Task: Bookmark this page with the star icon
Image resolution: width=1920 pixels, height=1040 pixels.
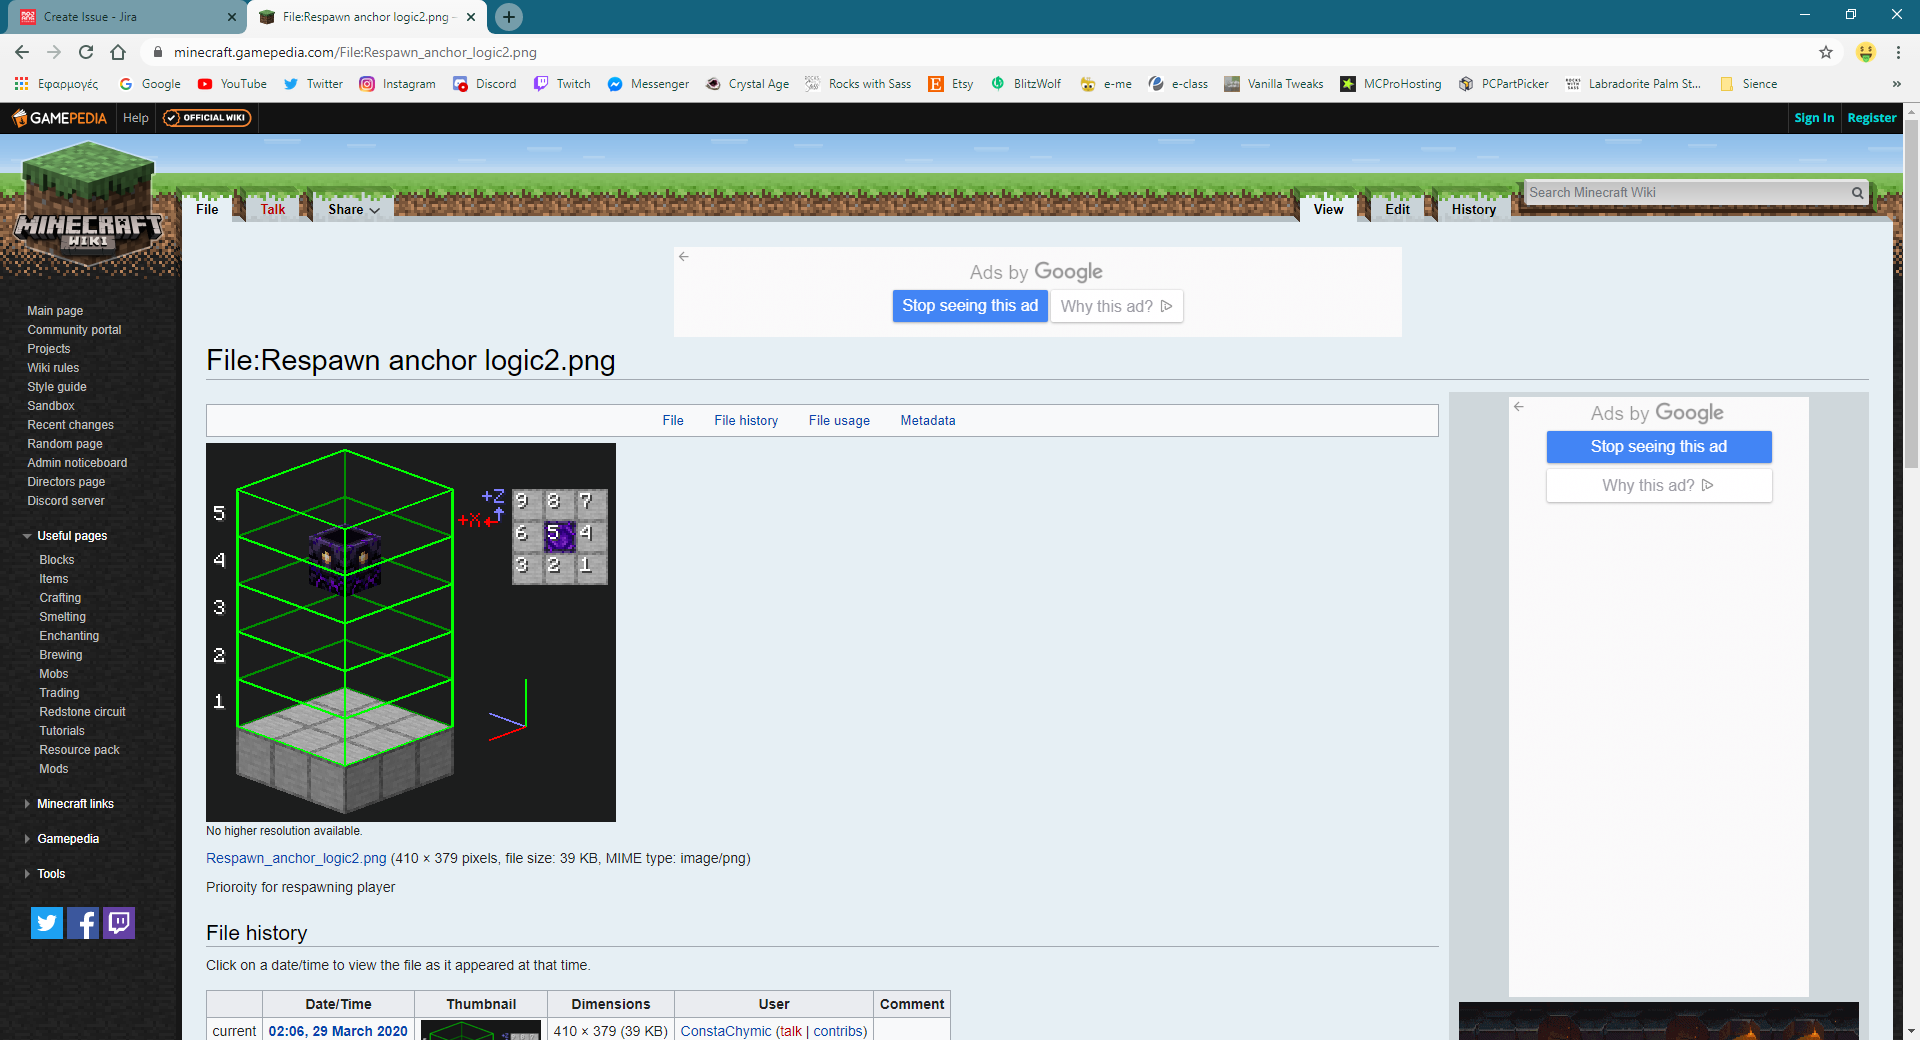Action: coord(1826,52)
